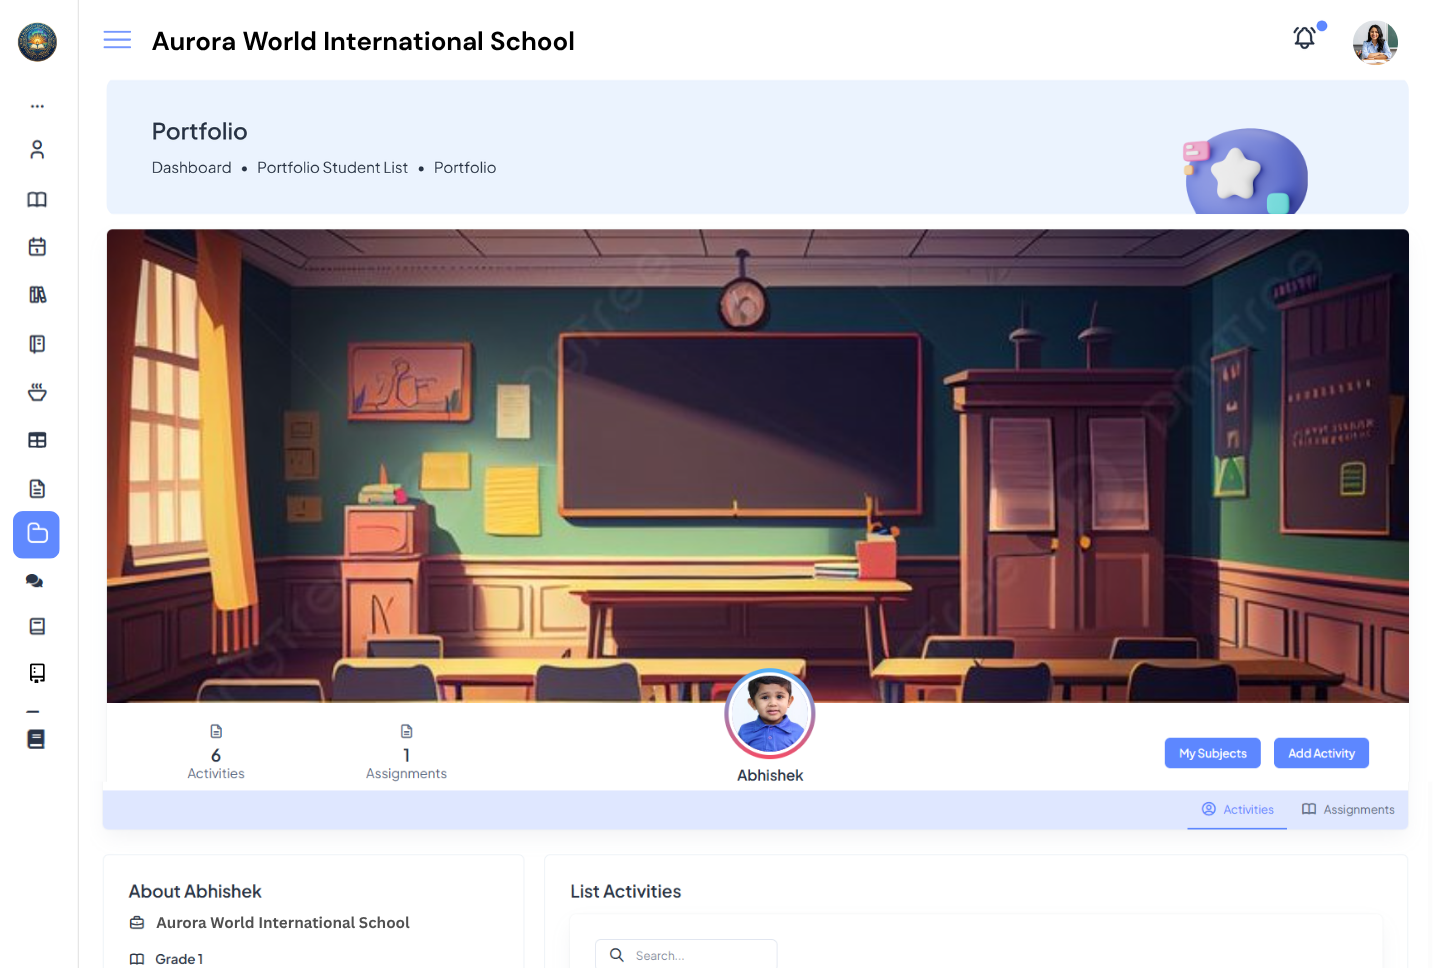Image resolution: width=1440 pixels, height=968 pixels.
Task: Open the chat messages icon in sidebar
Action: pyautogui.click(x=36, y=580)
